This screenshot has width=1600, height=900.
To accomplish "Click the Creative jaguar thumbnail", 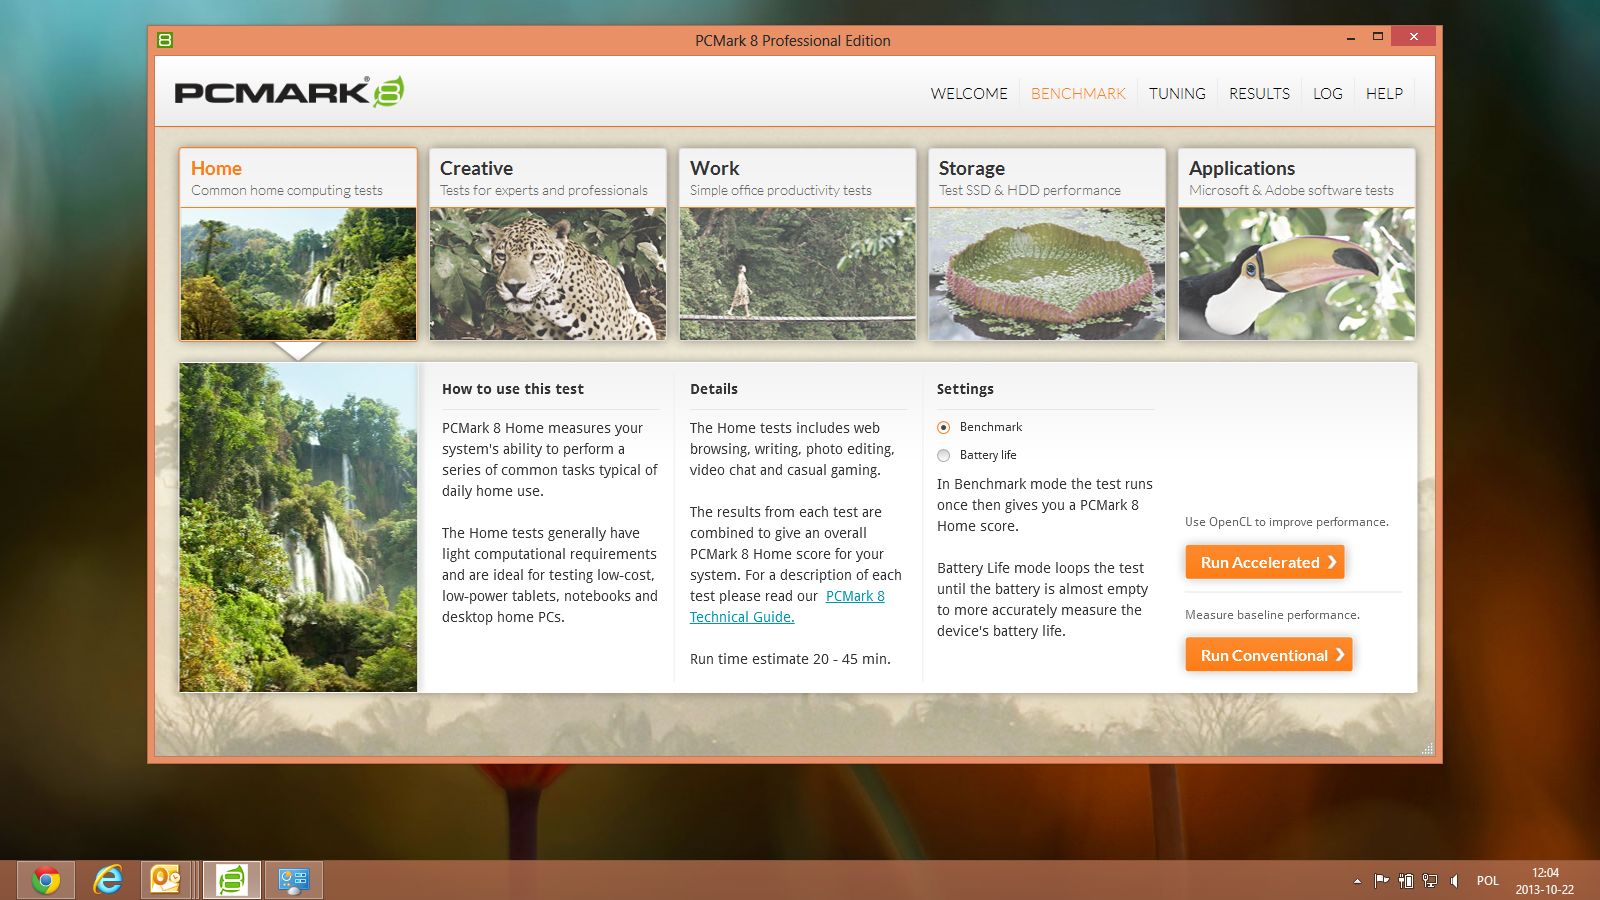I will 548,274.
